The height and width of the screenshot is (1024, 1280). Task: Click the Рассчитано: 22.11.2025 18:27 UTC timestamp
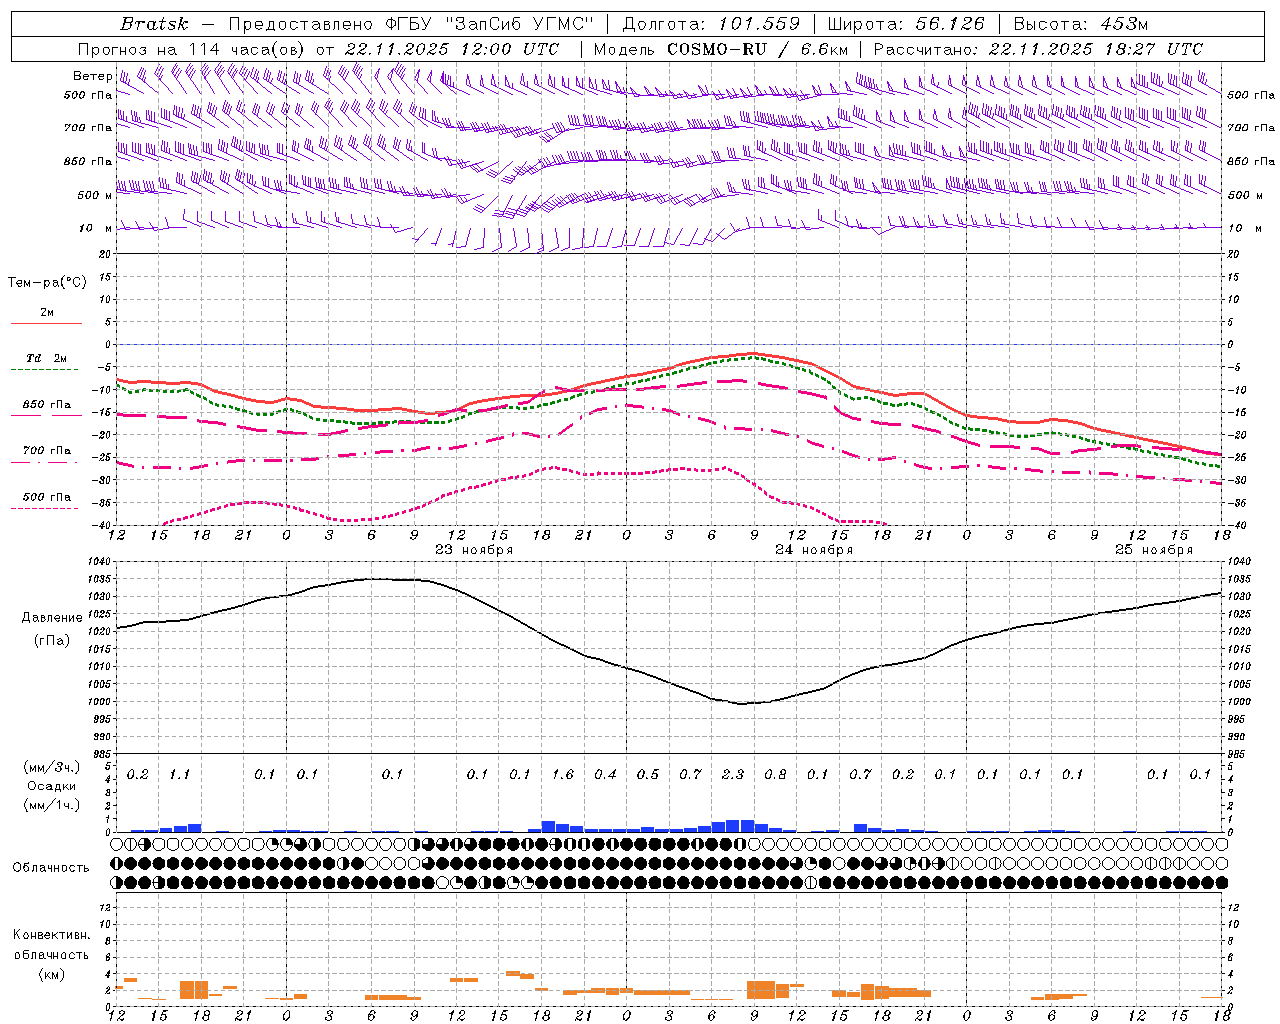pos(1038,49)
